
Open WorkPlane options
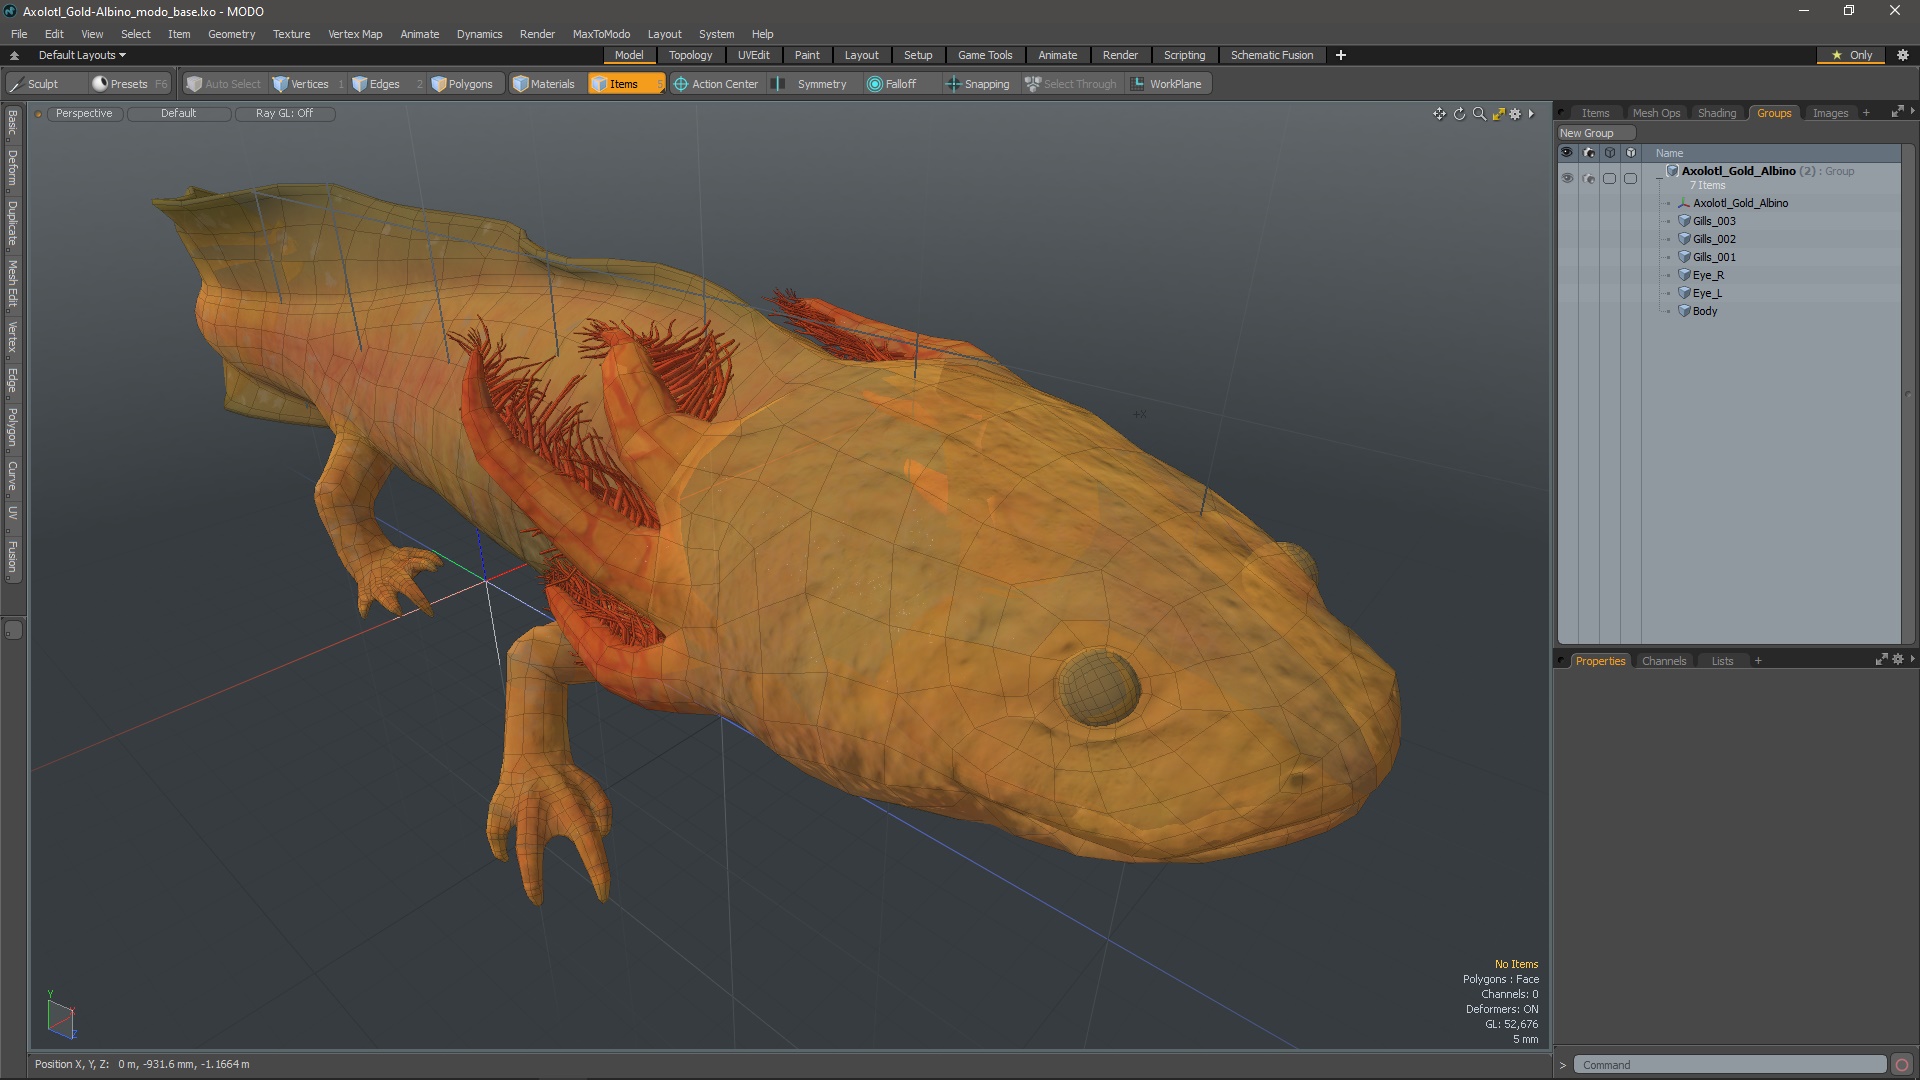pyautogui.click(x=1167, y=84)
